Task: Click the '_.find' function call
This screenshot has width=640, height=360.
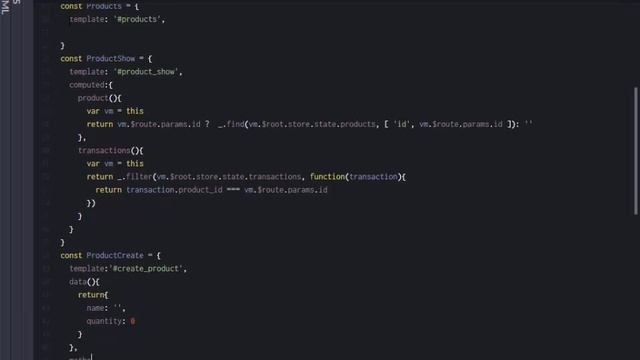Action: tap(231, 124)
